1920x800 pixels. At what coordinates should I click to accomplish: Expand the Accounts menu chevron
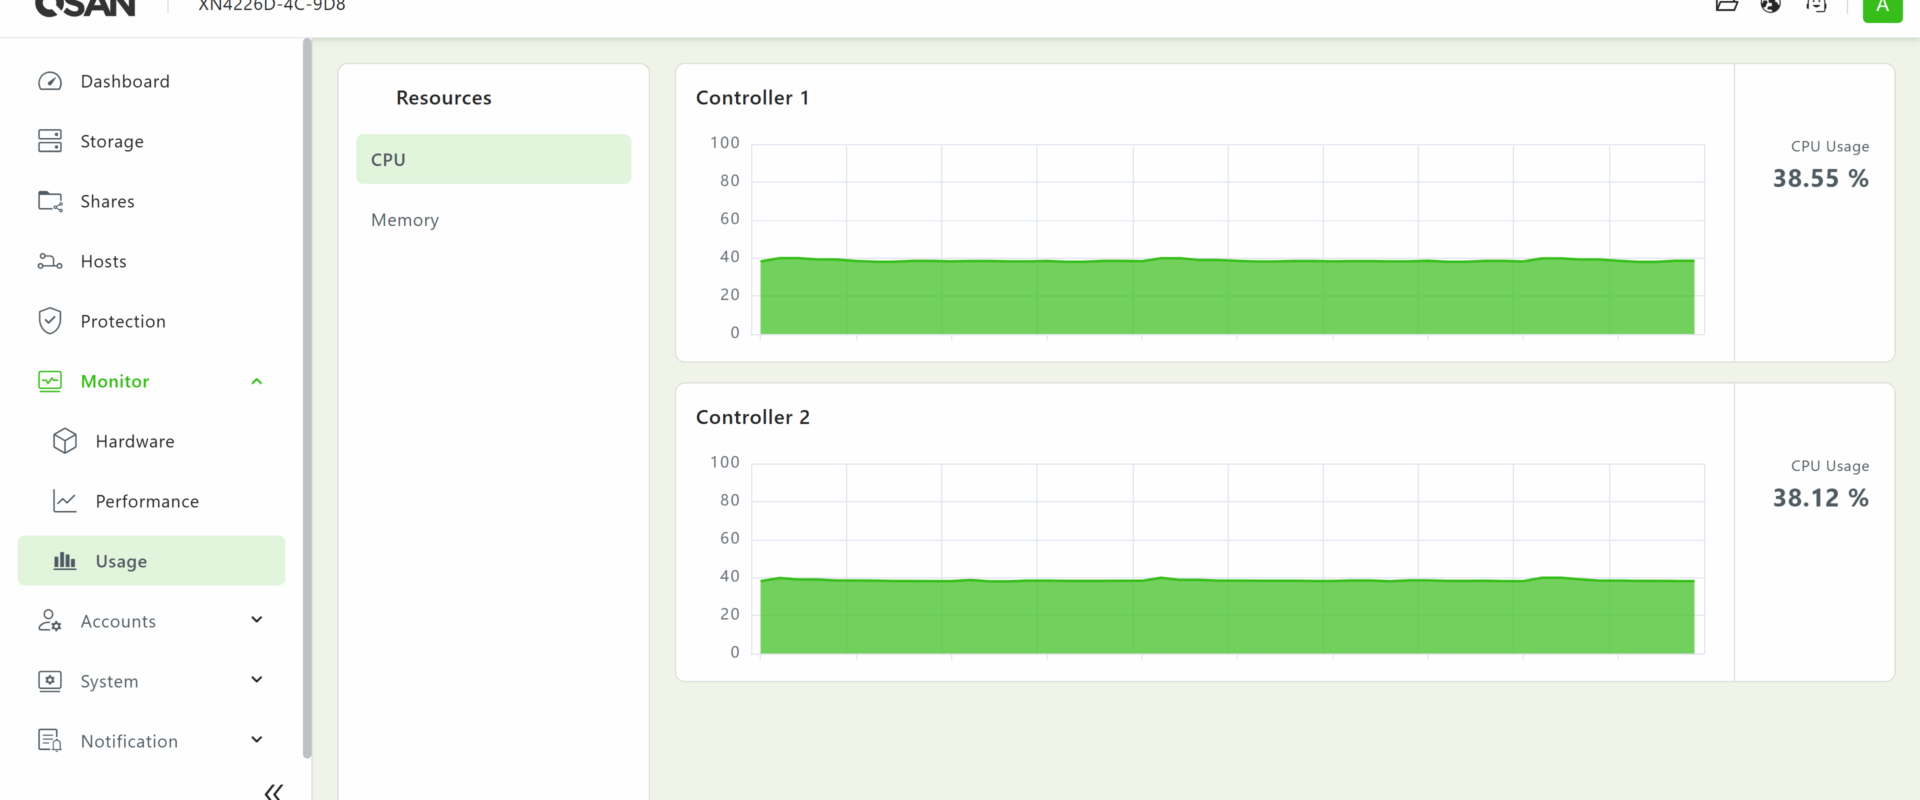257,620
